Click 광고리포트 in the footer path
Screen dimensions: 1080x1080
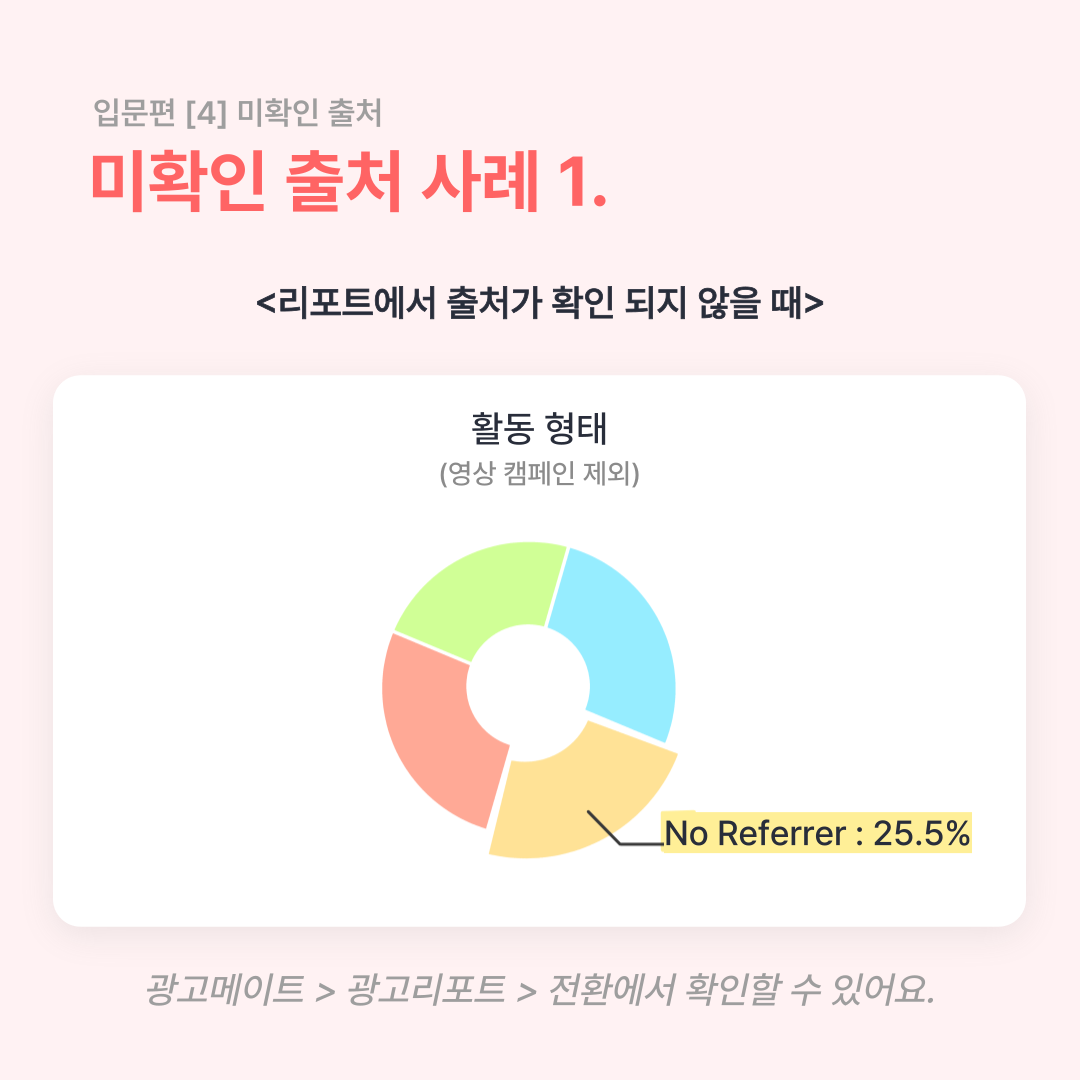(427, 990)
